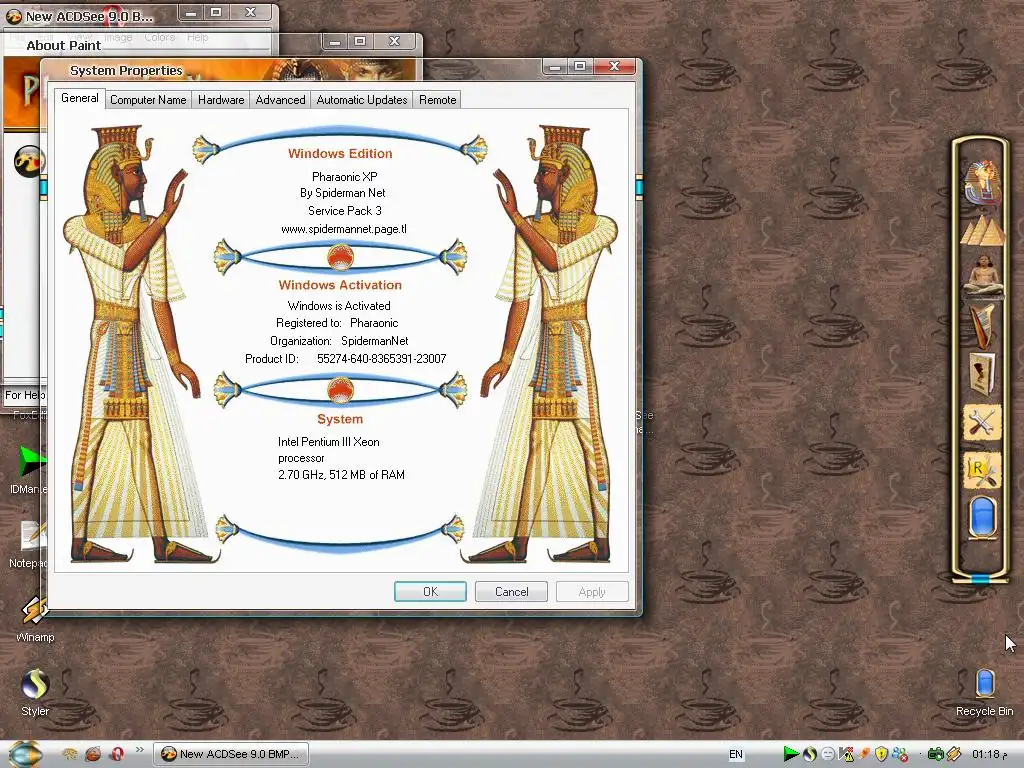The image size is (1024, 768).
Task: Minimize the System Properties window
Action: [x=554, y=66]
